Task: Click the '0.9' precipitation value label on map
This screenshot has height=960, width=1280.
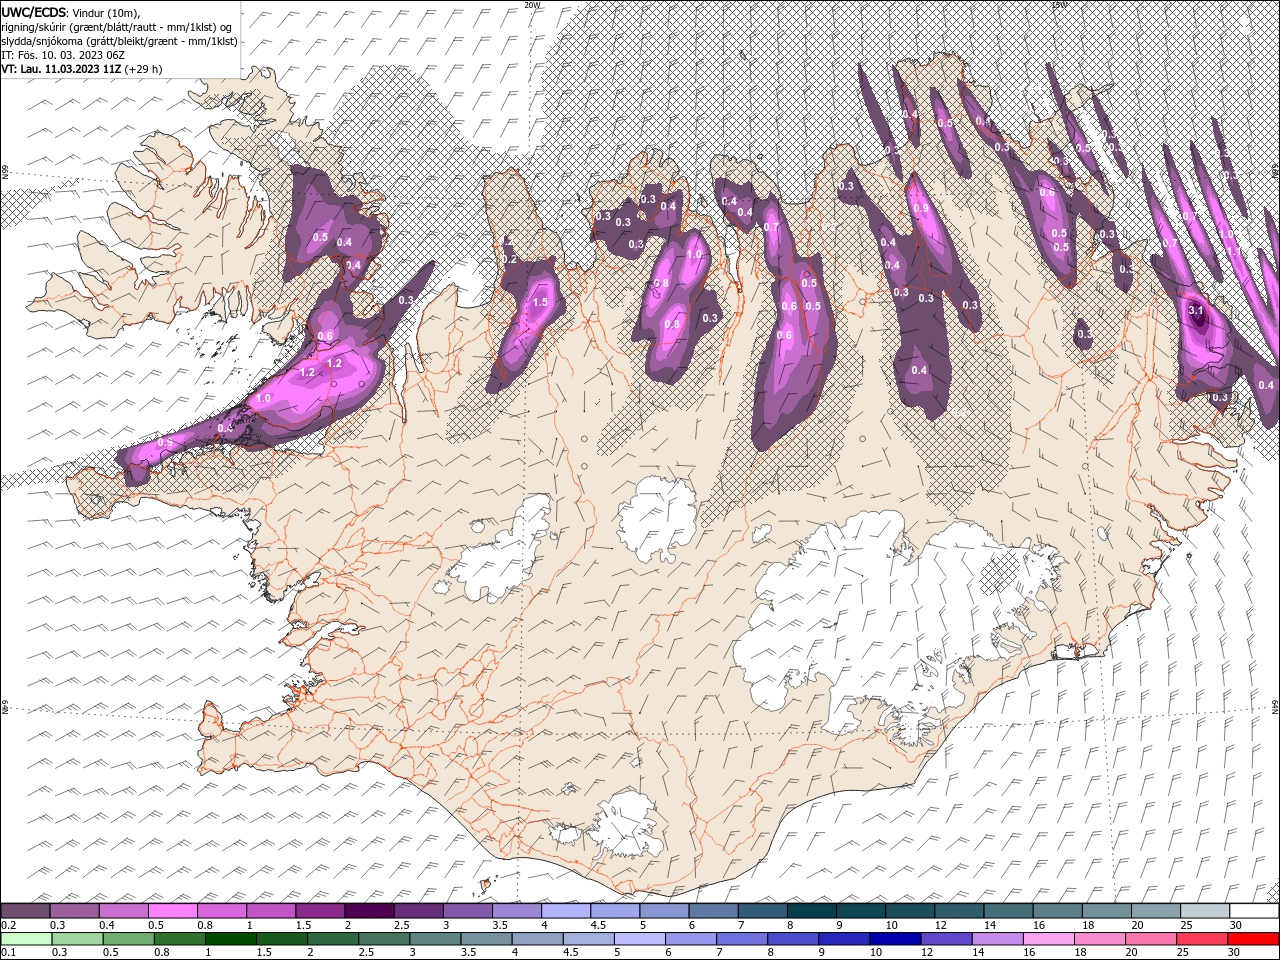Action: [920, 209]
